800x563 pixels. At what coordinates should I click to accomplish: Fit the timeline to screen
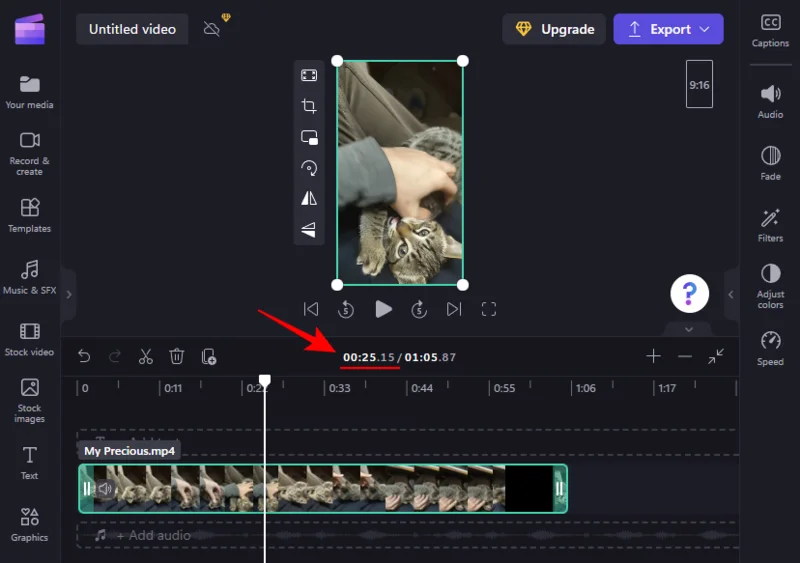pyautogui.click(x=716, y=356)
